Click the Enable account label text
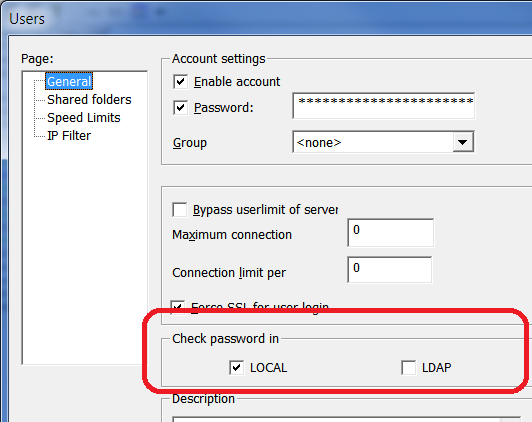 [237, 82]
